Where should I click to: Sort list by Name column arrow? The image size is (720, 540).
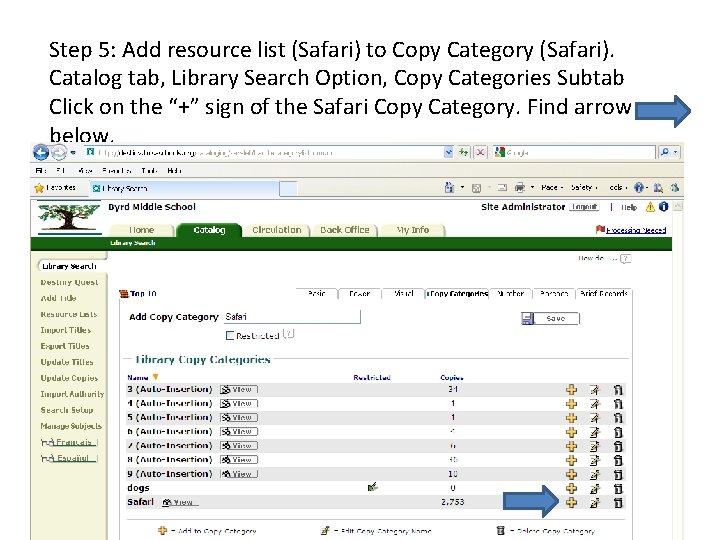tap(156, 377)
